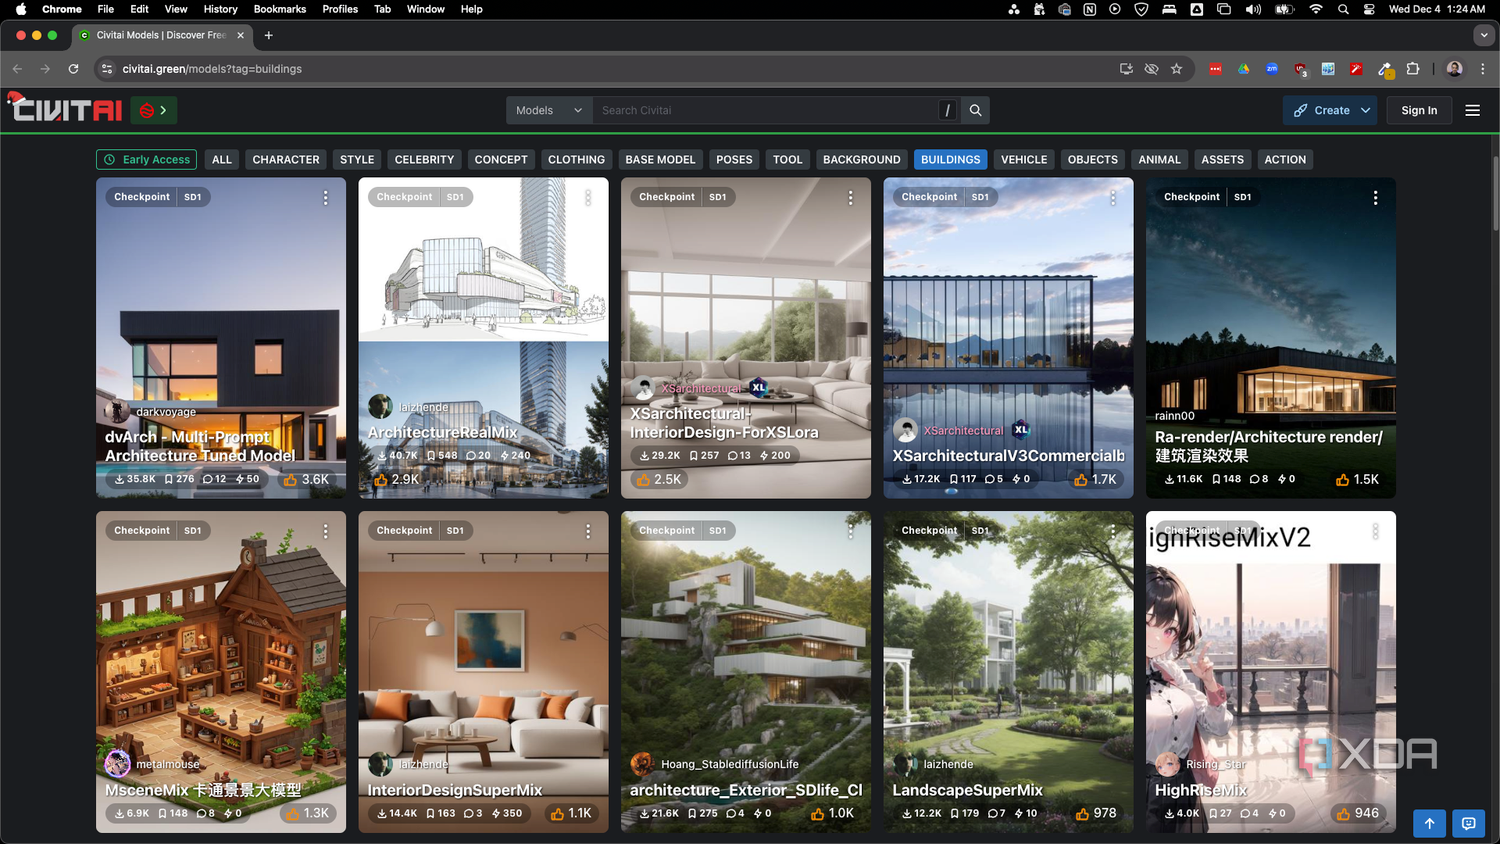Image resolution: width=1500 pixels, height=844 pixels.
Task: Select the BACKGROUND category tab
Action: coord(861,159)
